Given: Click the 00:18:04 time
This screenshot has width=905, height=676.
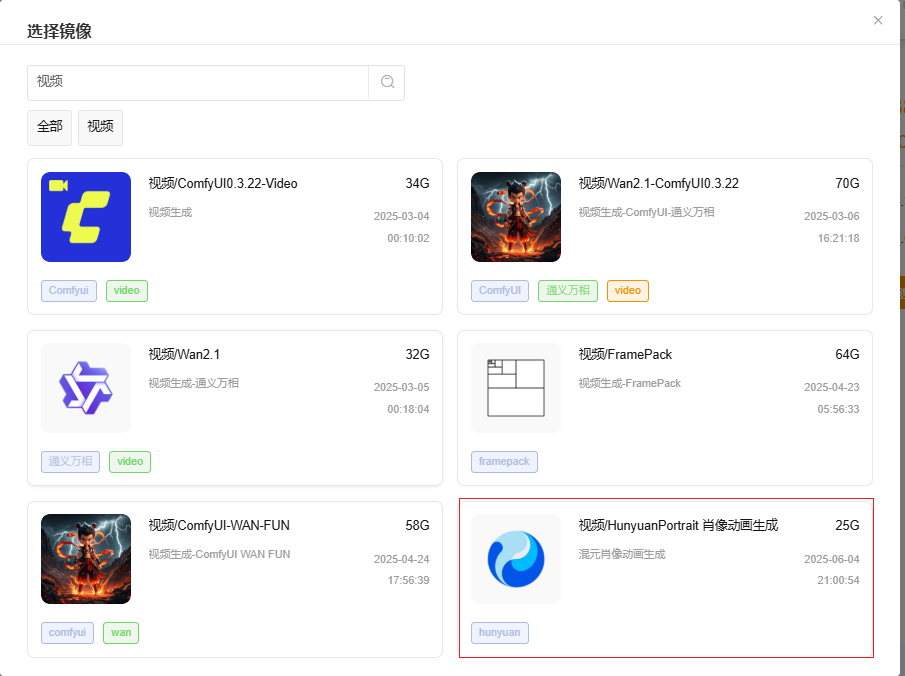Looking at the screenshot, I should 409,409.
